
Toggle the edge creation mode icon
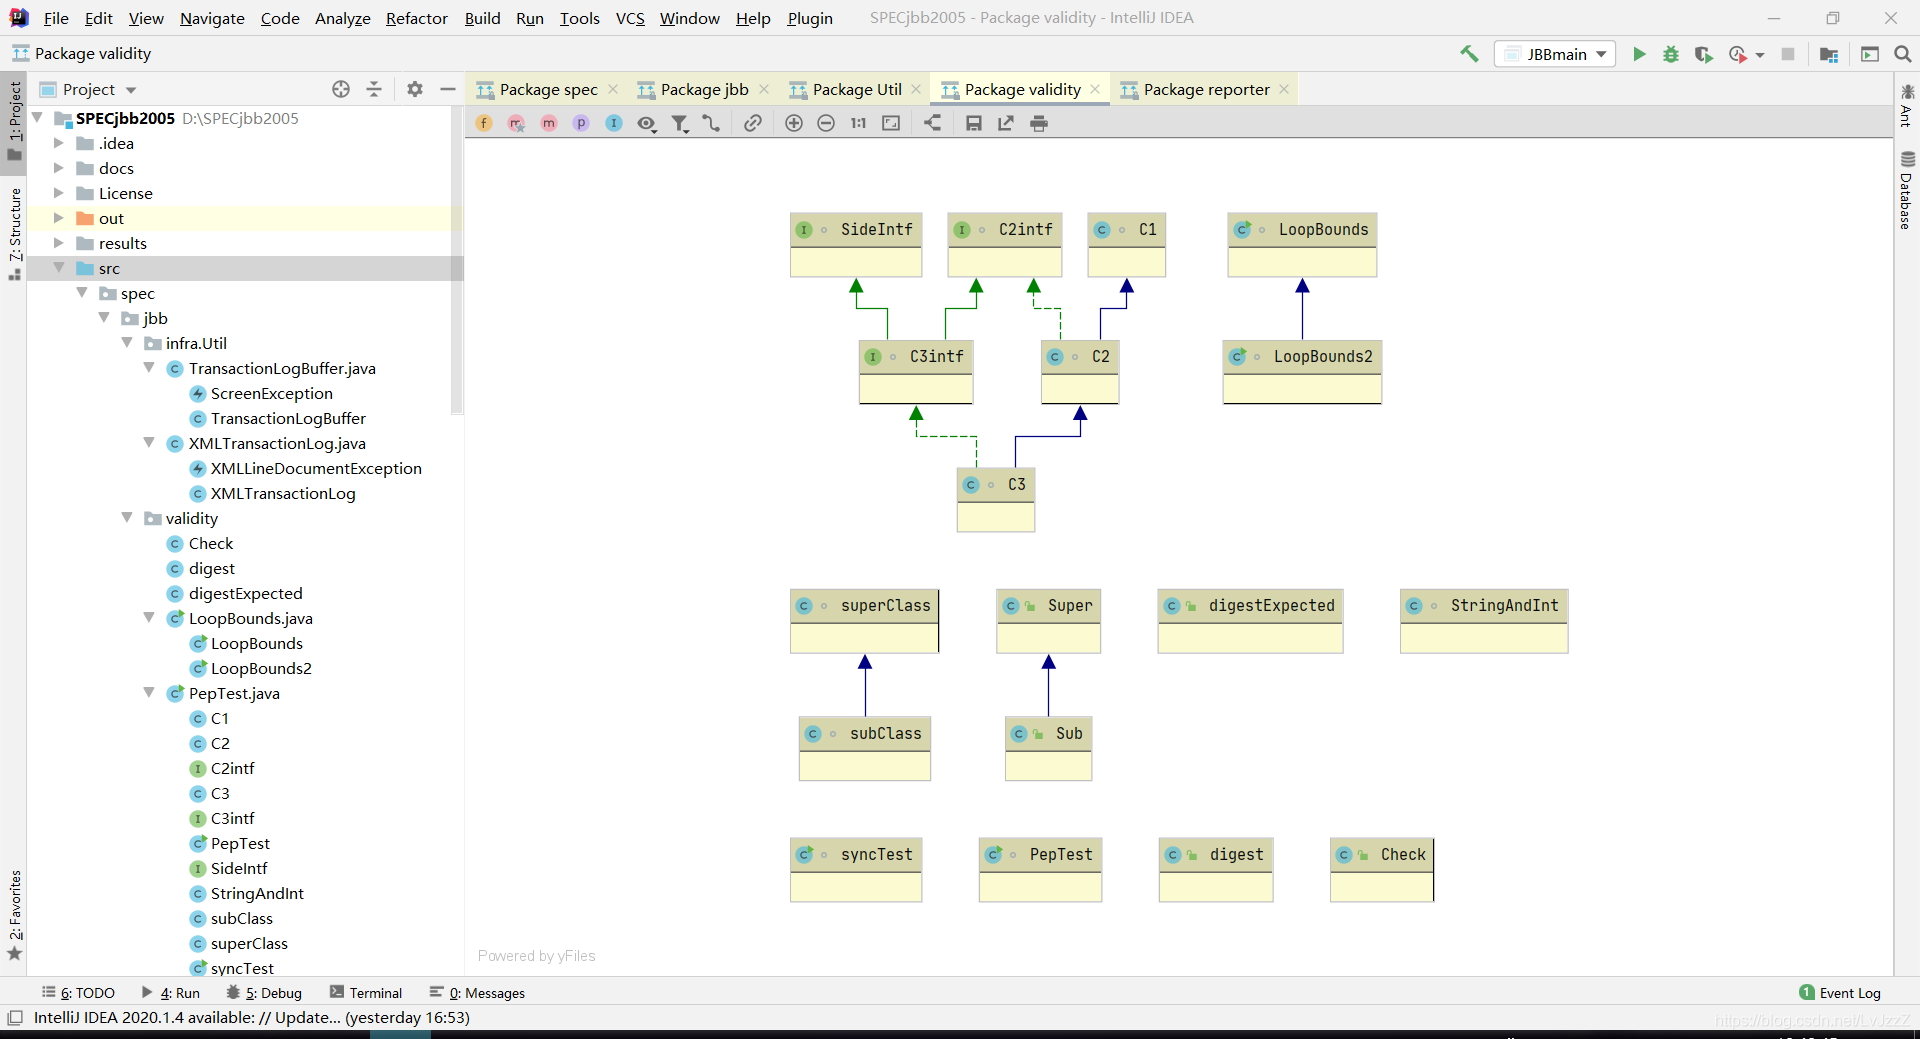[x=711, y=123]
